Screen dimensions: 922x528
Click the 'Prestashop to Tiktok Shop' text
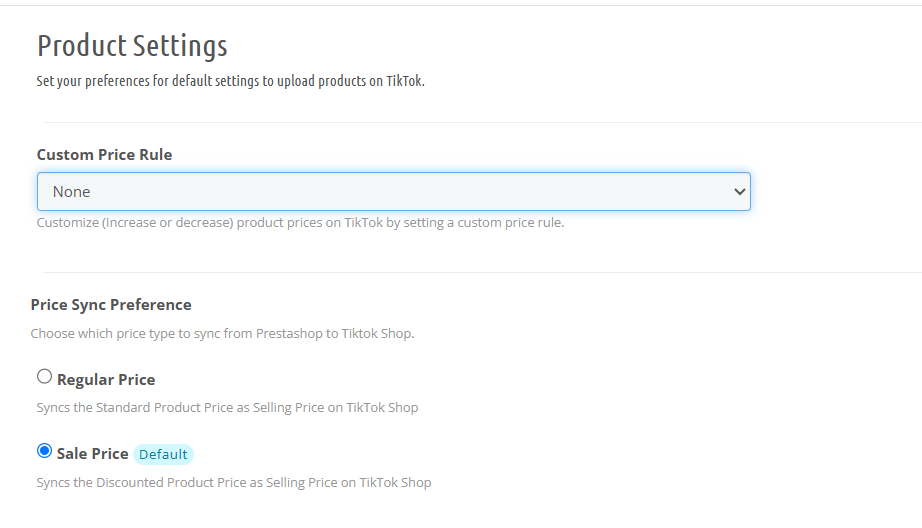point(335,333)
